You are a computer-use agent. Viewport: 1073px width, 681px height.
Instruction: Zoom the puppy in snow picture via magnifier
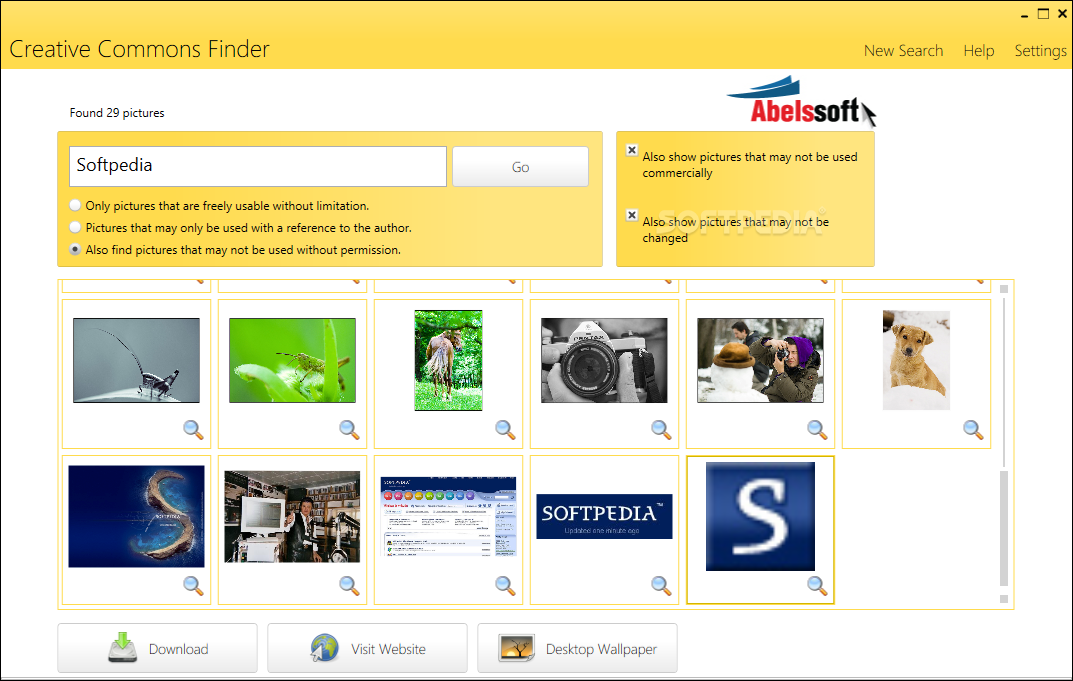pos(974,430)
